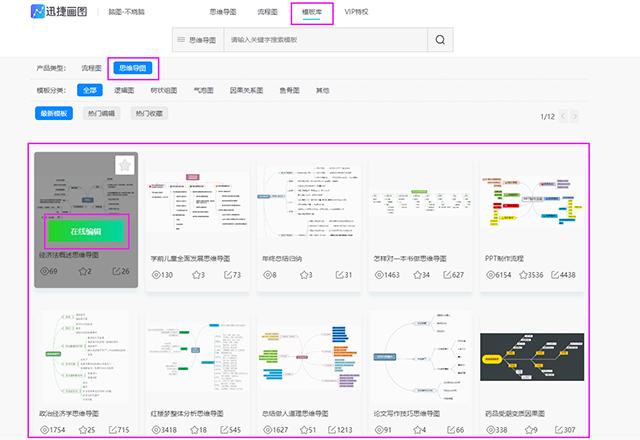Viewport: 640px width, 440px height.
Task: Click the star icon under 药品受潮变质因果图
Action: (529, 430)
